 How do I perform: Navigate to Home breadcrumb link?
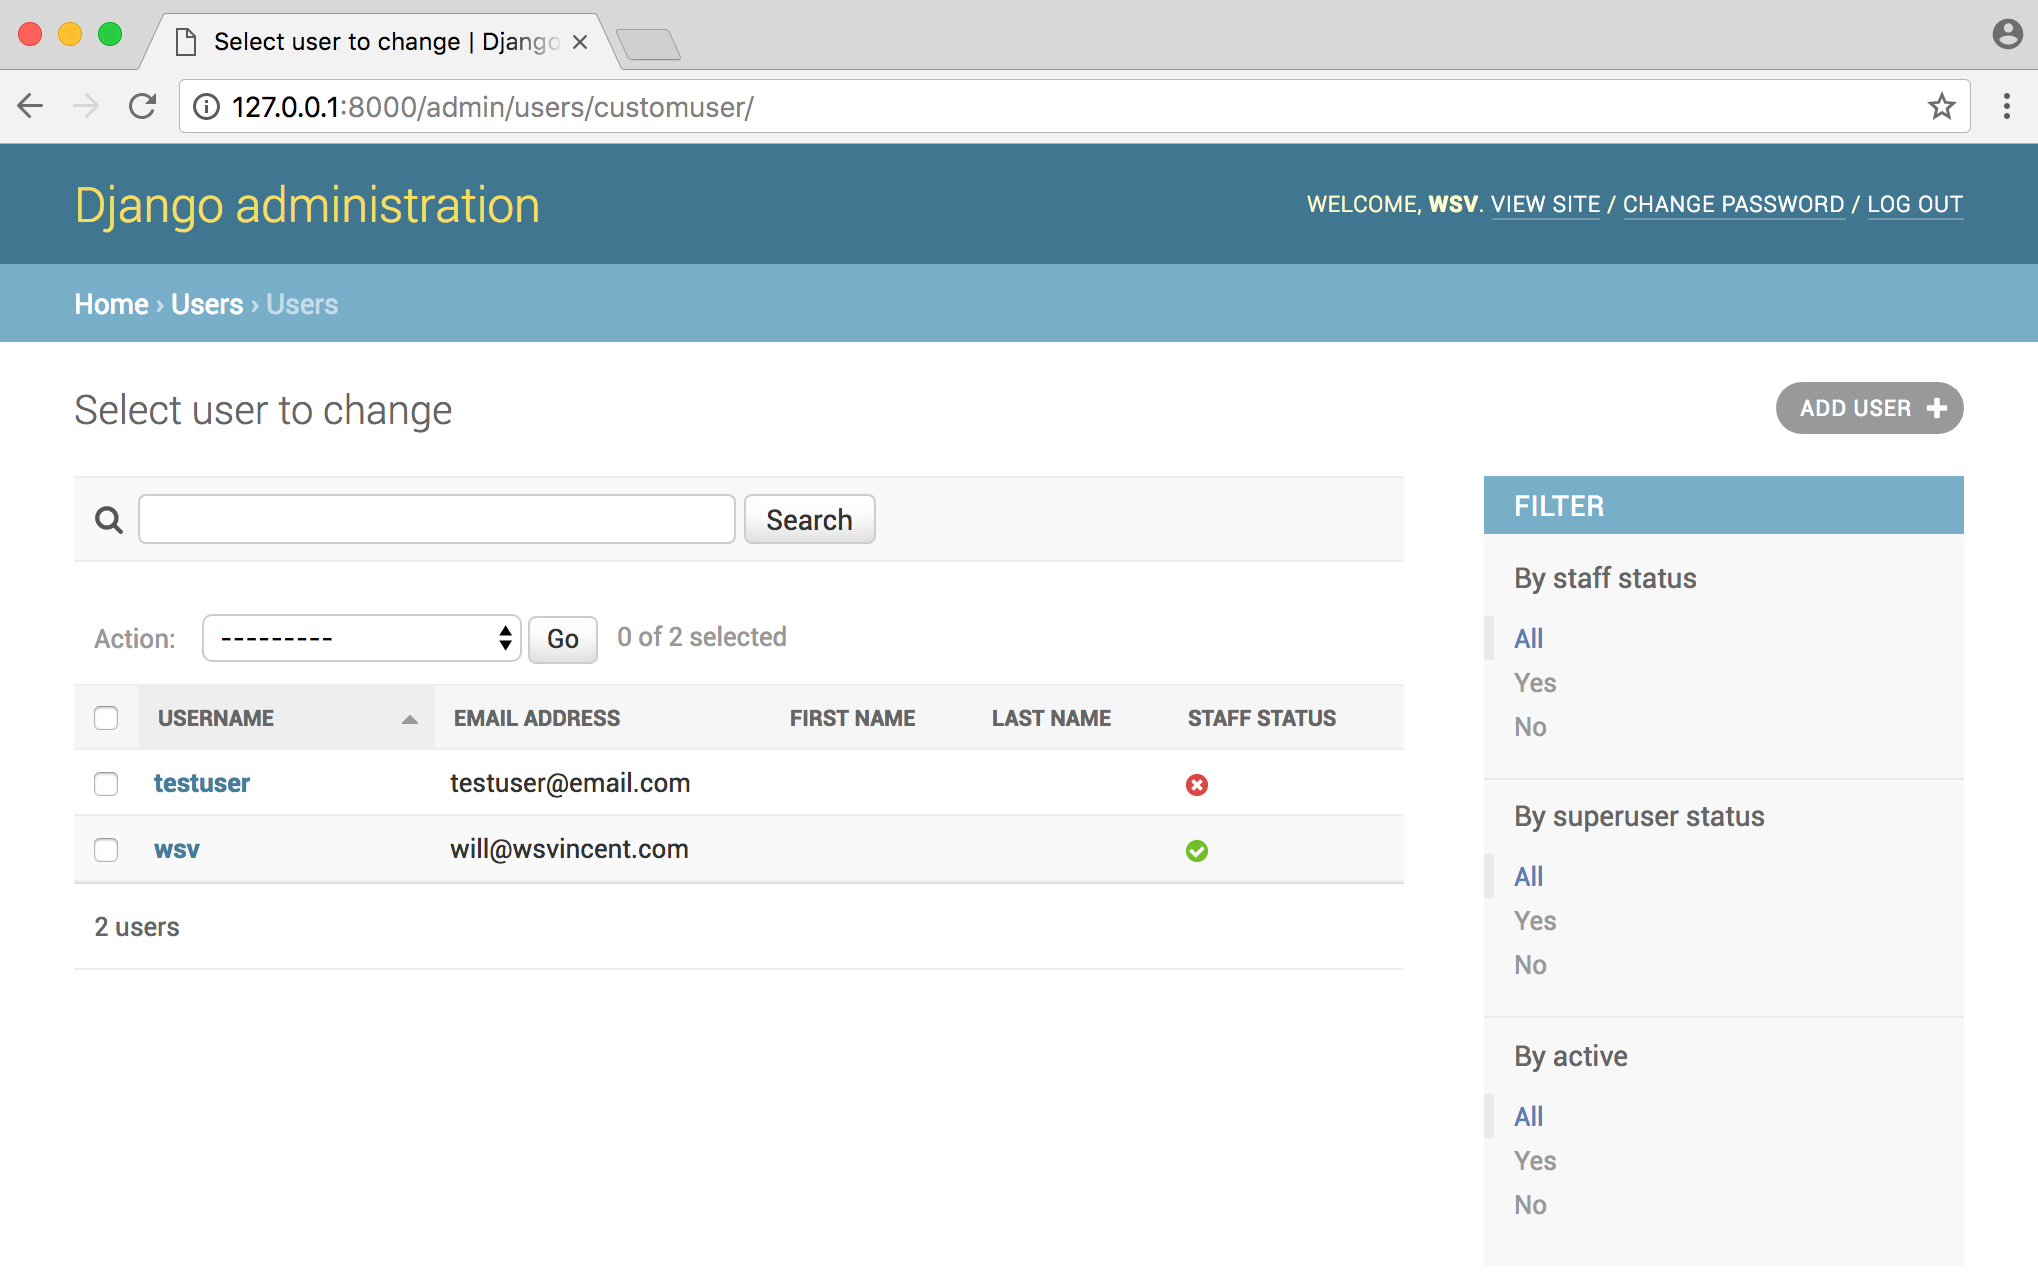pos(110,304)
